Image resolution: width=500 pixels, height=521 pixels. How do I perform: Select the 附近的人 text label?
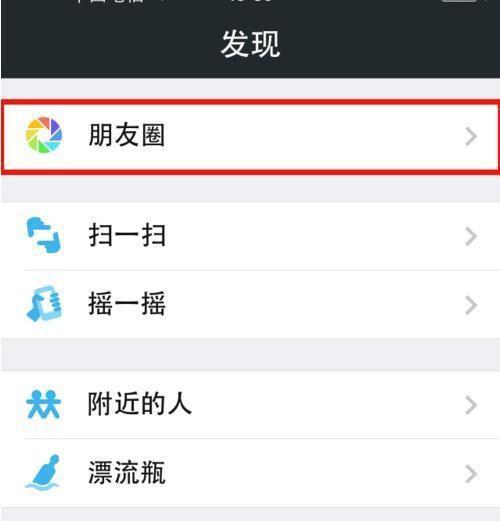140,404
